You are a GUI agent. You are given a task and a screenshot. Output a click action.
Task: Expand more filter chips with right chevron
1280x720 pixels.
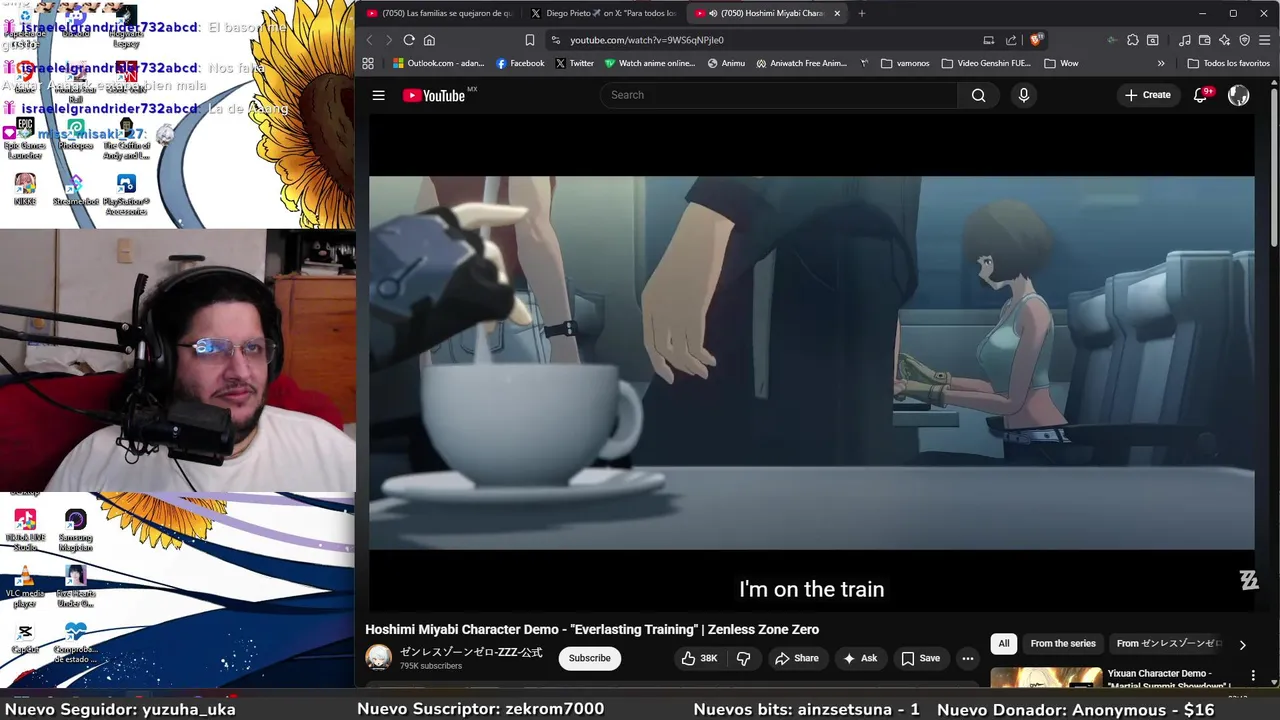(1242, 645)
